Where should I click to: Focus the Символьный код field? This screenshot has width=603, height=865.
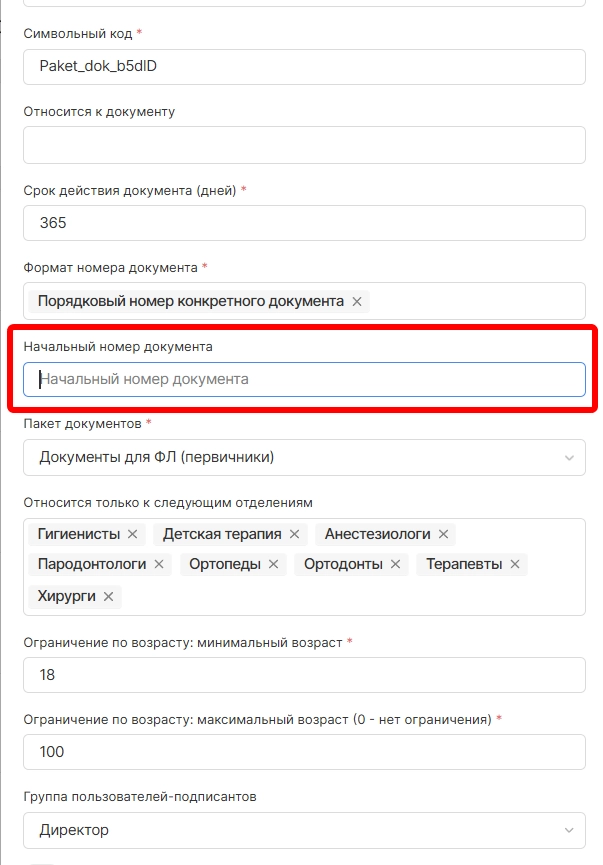[304, 66]
